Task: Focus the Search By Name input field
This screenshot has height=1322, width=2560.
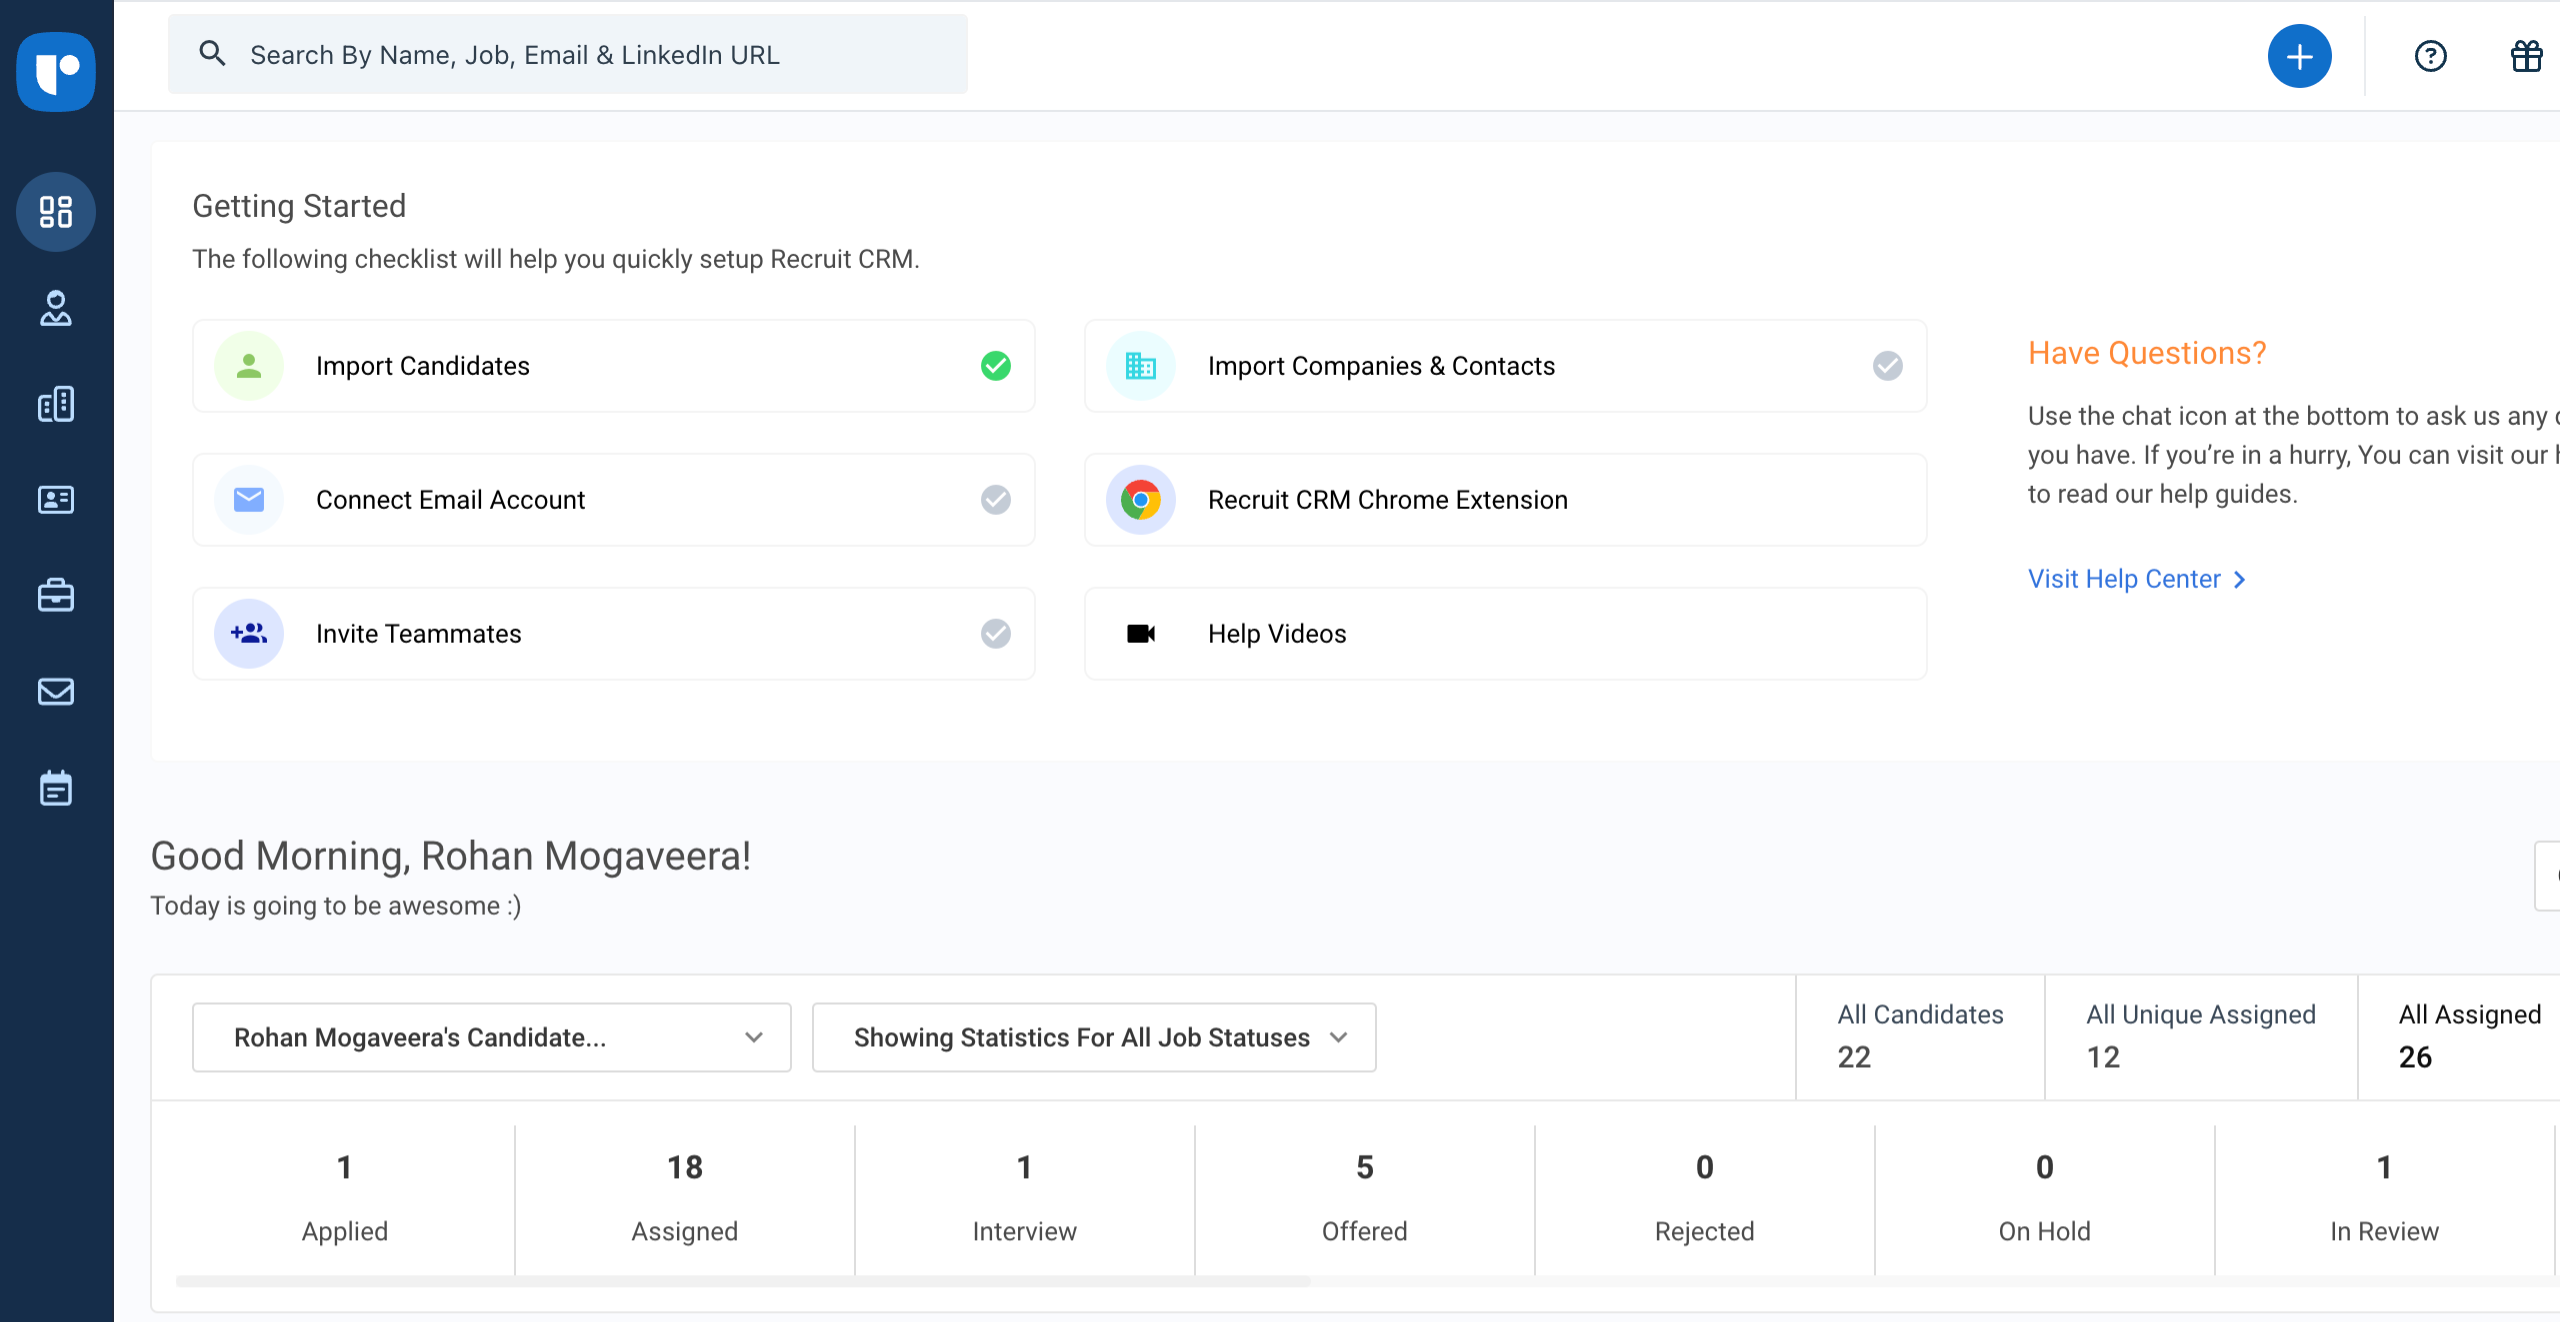Action: pos(568,54)
